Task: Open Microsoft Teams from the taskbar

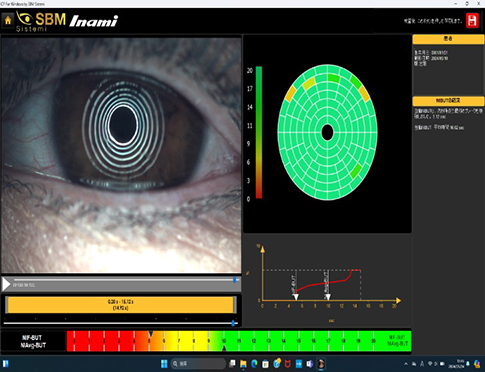Action: [x=310, y=364]
